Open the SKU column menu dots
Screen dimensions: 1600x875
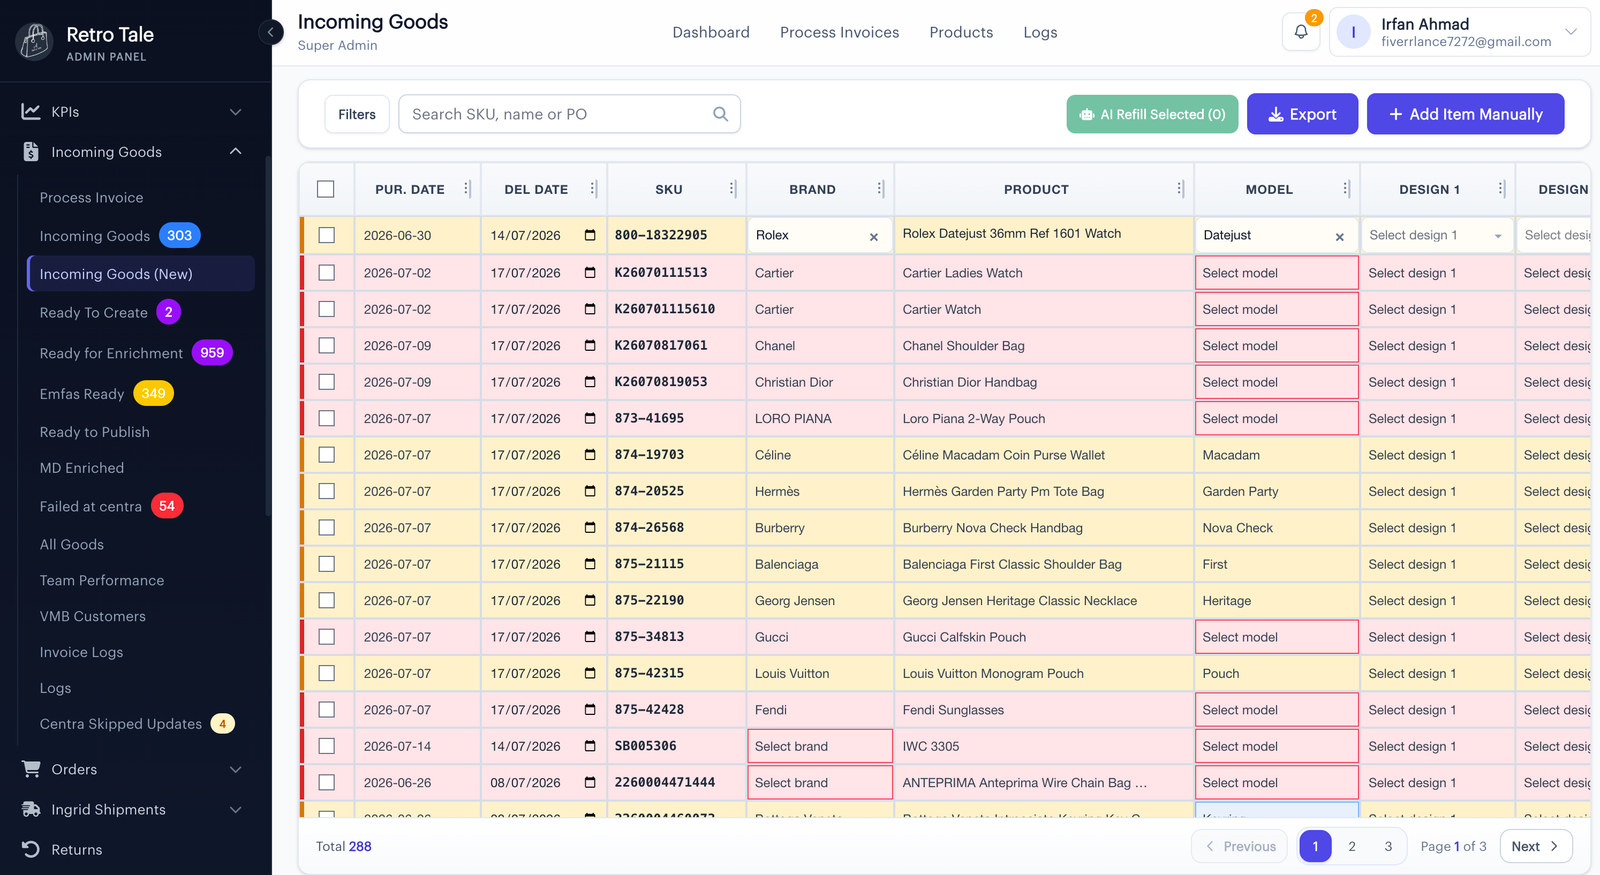coord(732,189)
